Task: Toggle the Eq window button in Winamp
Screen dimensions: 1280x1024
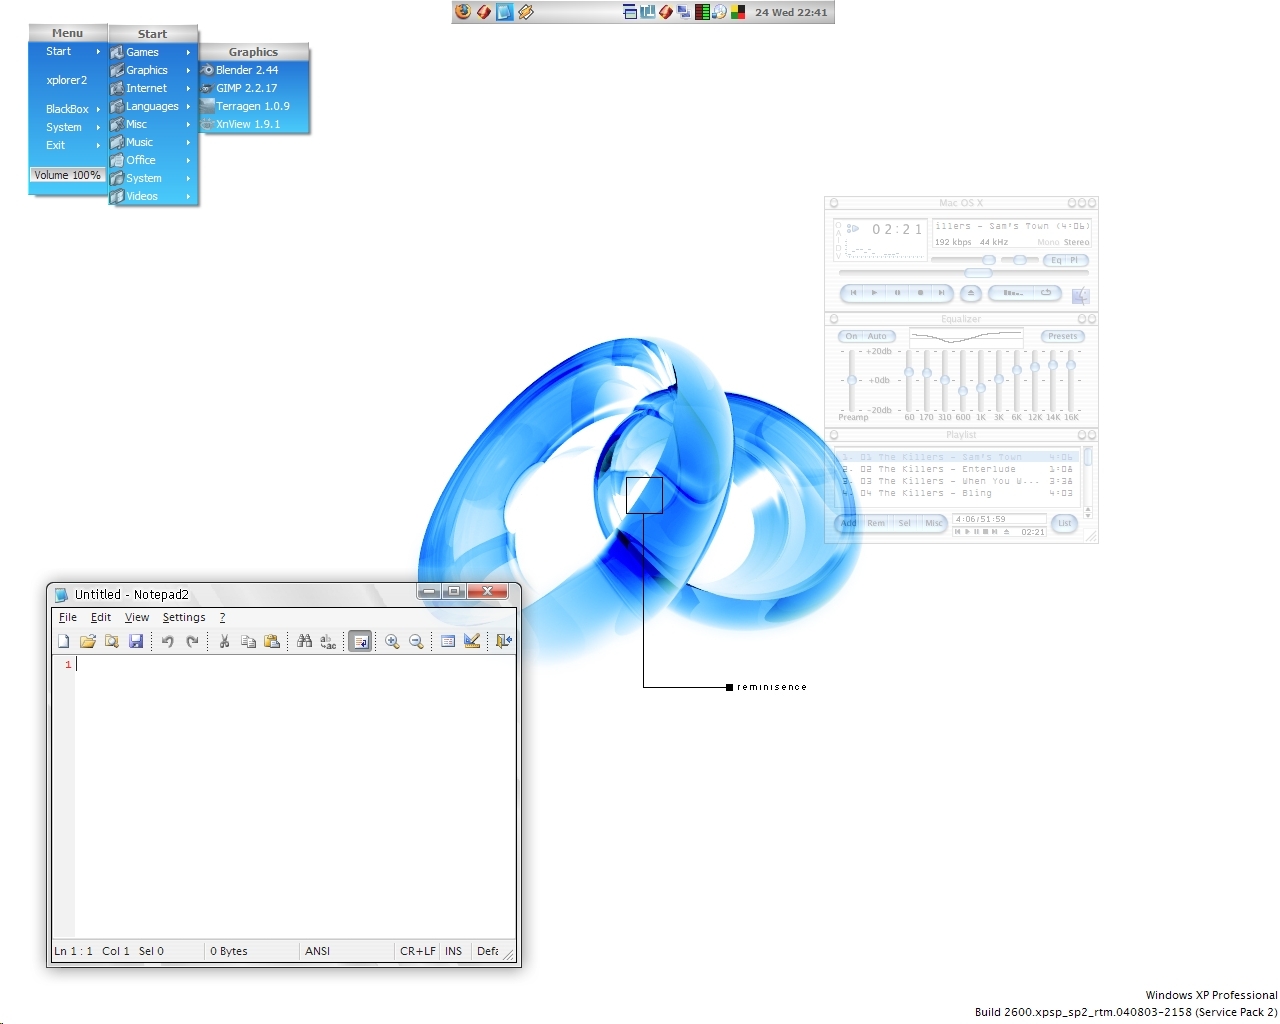Action: click(x=1056, y=260)
